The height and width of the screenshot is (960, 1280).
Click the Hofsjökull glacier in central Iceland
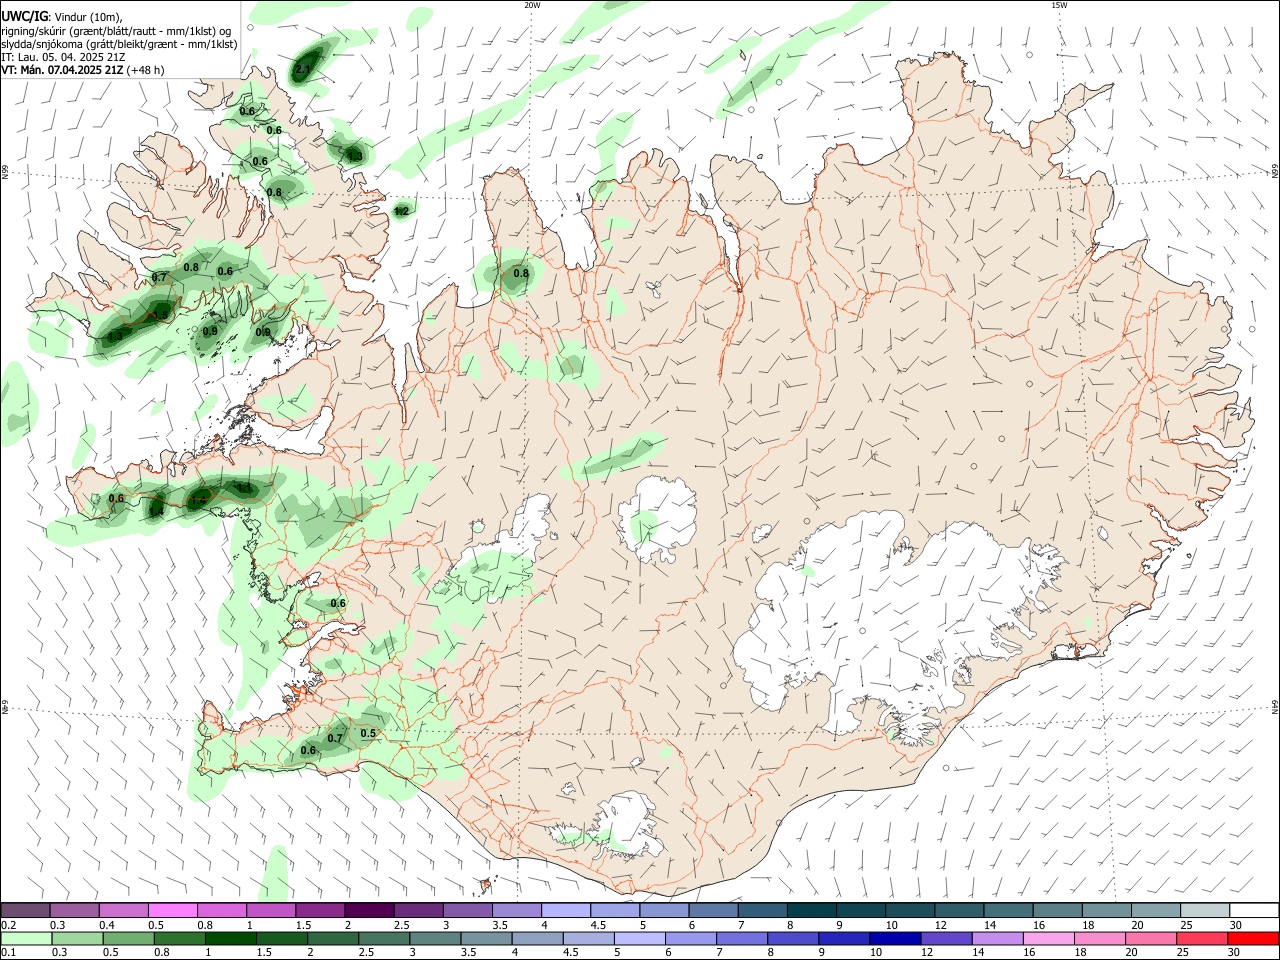tap(658, 518)
